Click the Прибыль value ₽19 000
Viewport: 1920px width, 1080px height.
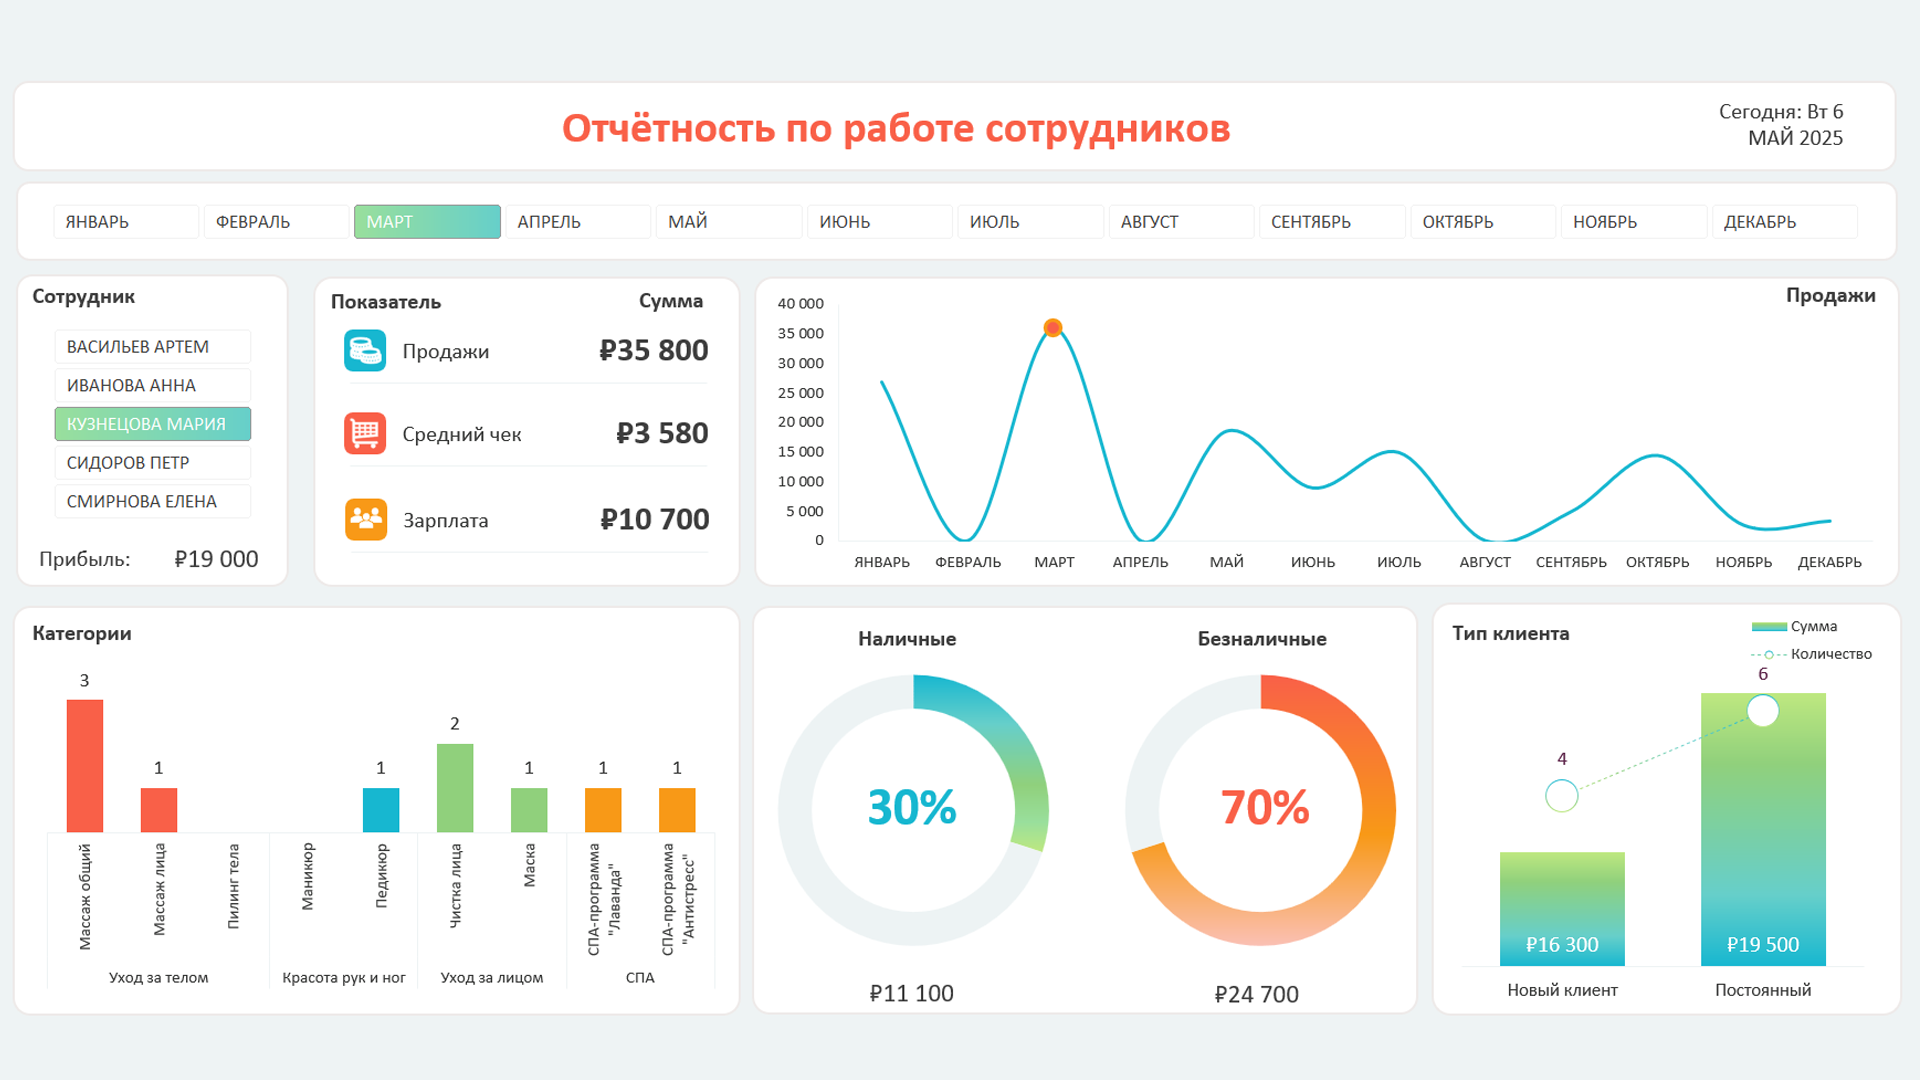click(216, 559)
